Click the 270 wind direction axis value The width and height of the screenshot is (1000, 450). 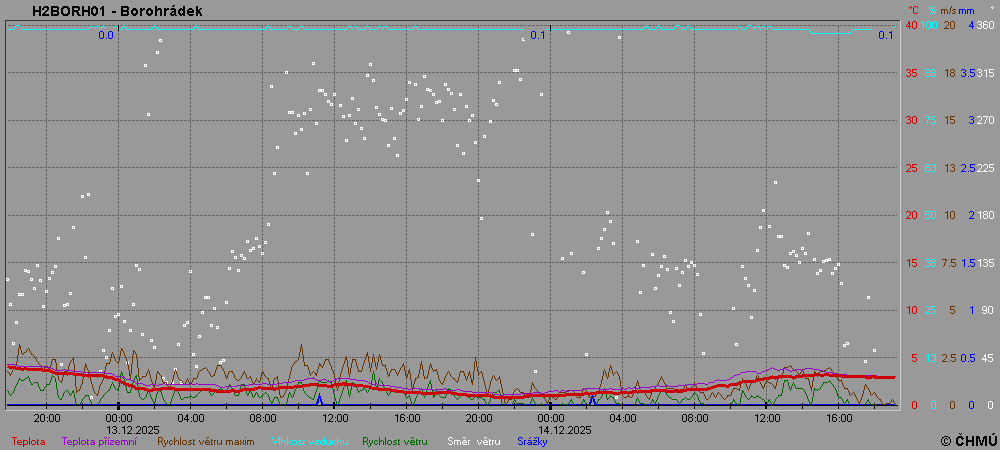click(985, 120)
